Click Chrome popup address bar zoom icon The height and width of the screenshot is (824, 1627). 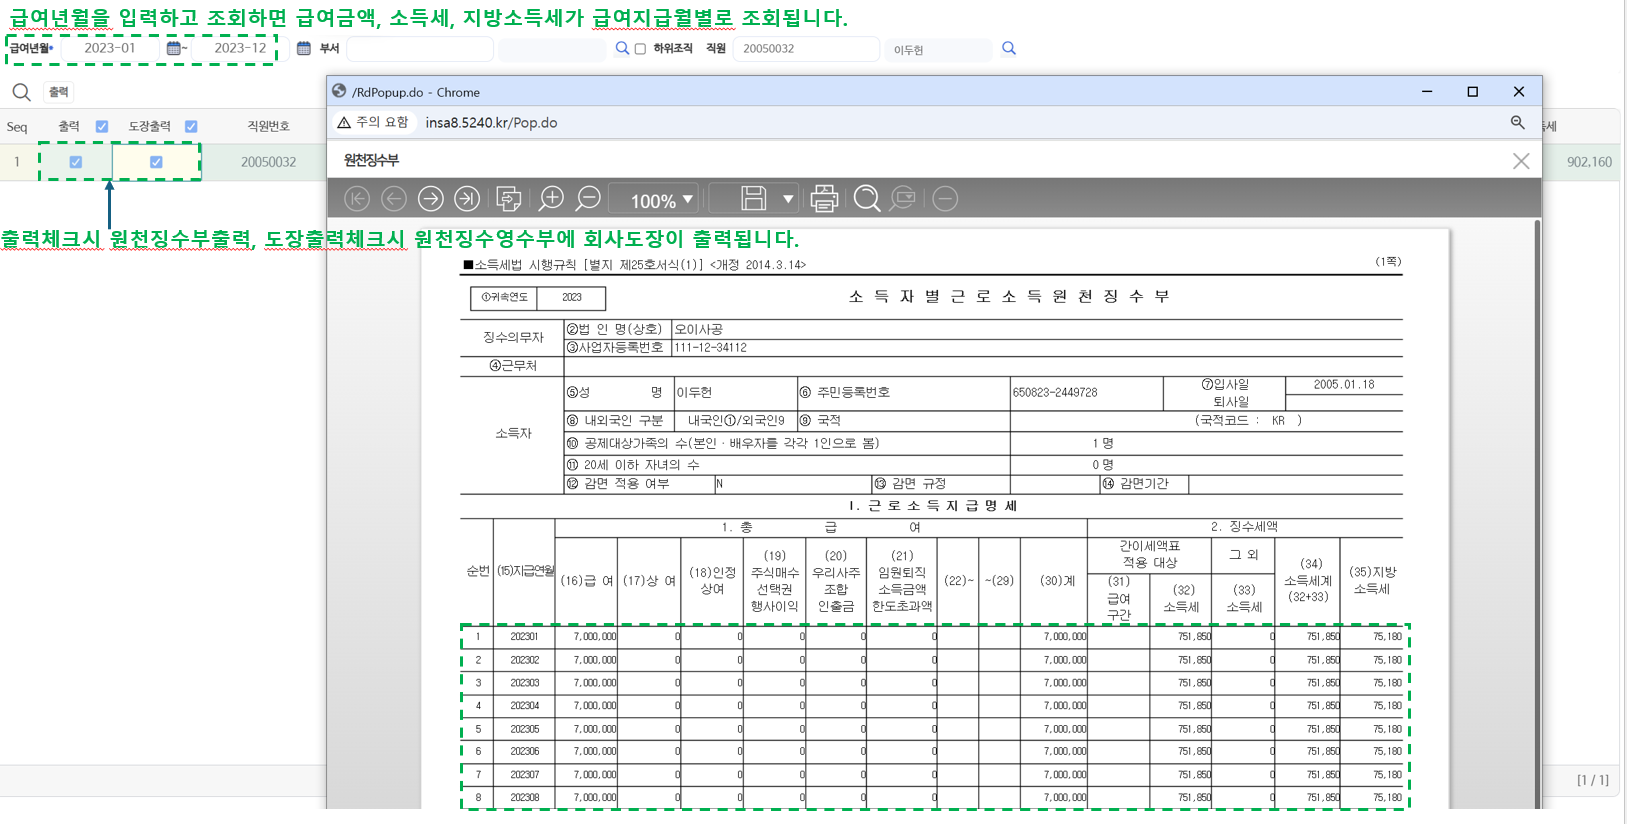pyautogui.click(x=1517, y=122)
